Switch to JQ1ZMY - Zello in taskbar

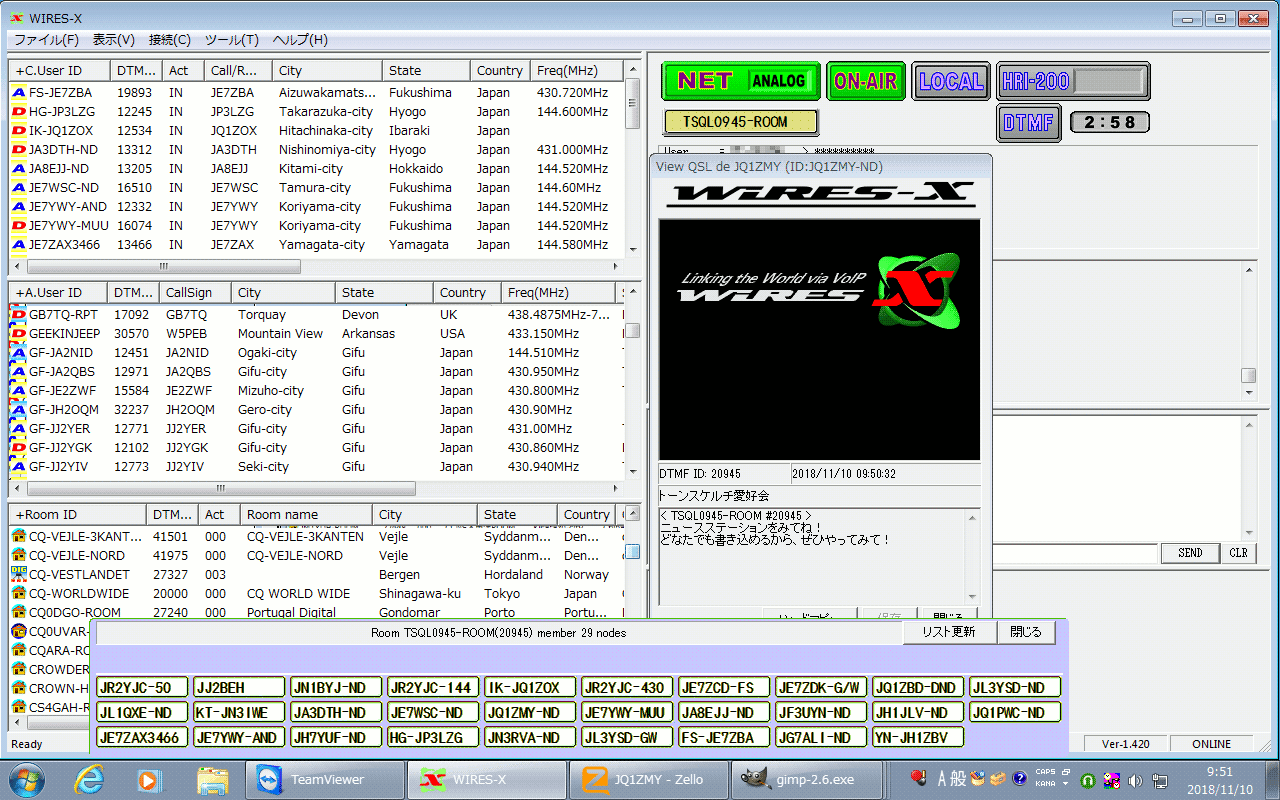click(647, 779)
